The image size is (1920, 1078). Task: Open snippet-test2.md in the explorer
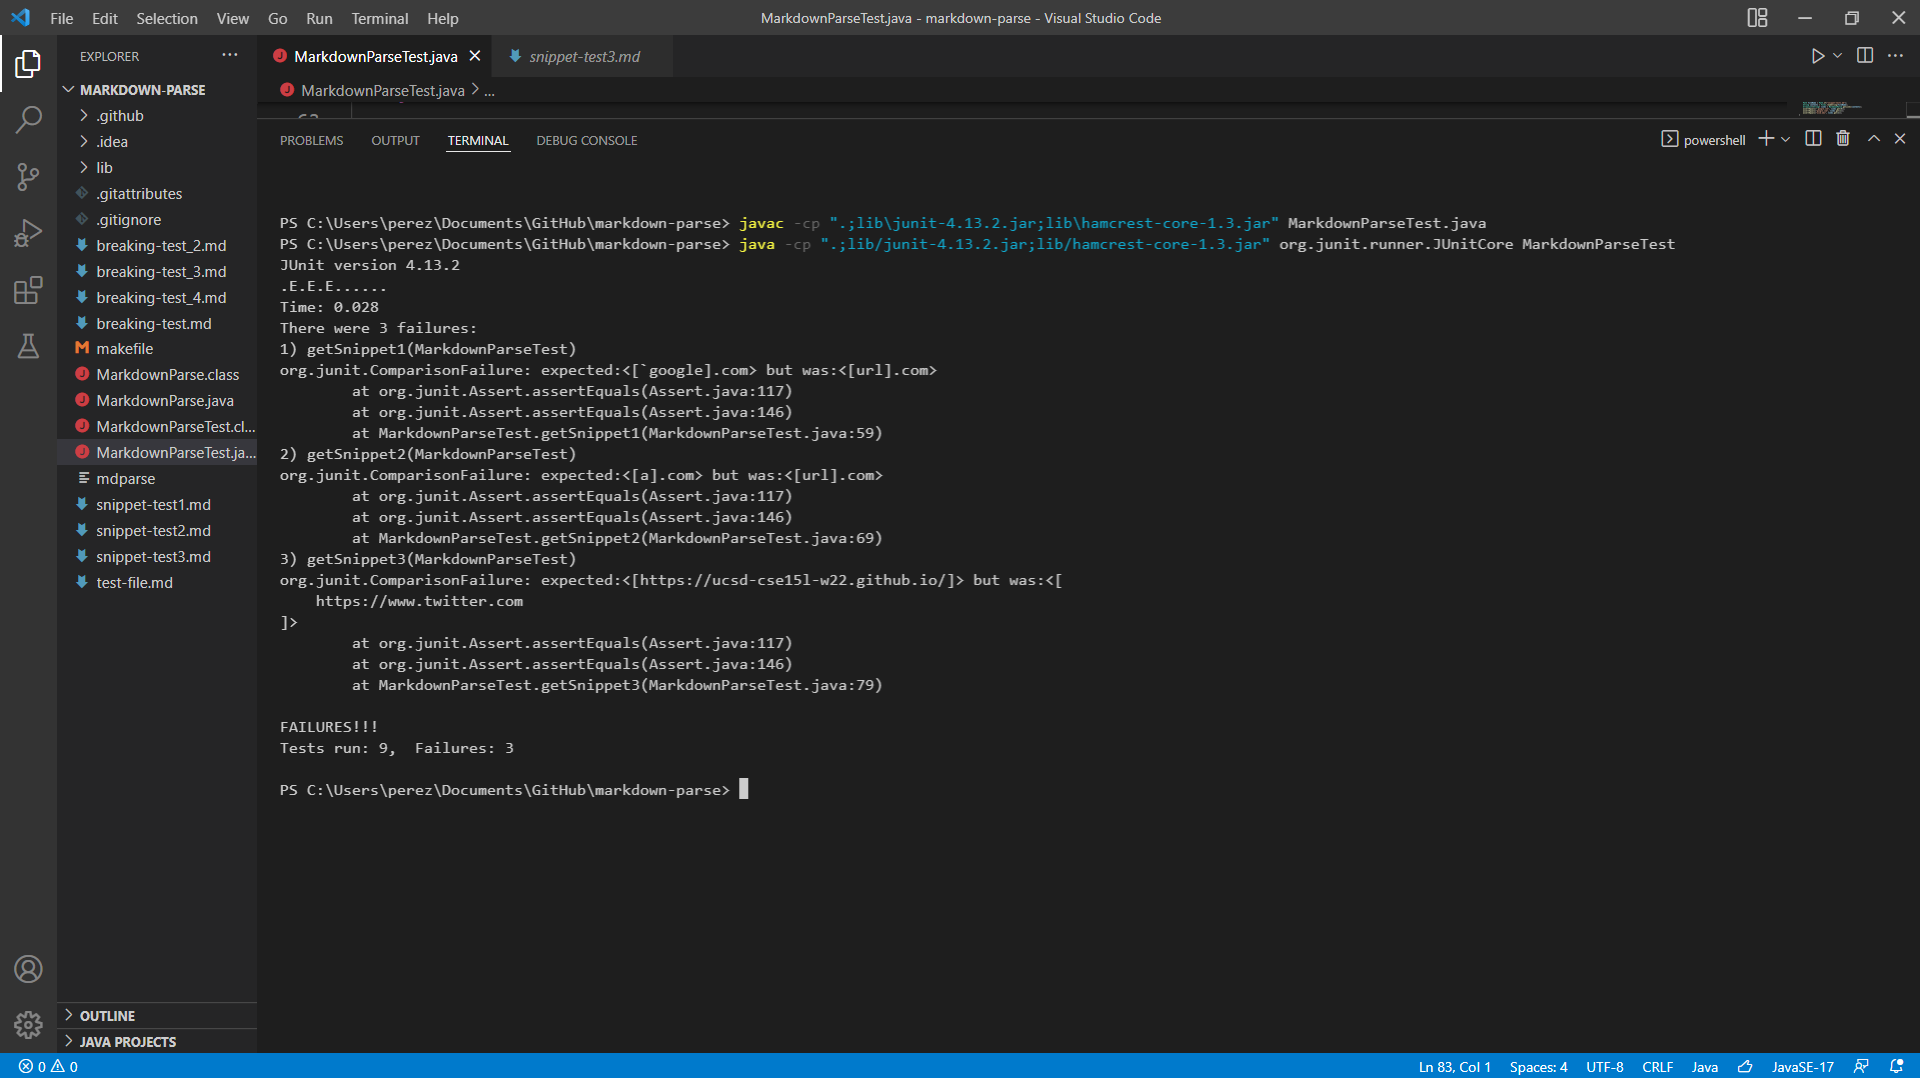click(153, 531)
